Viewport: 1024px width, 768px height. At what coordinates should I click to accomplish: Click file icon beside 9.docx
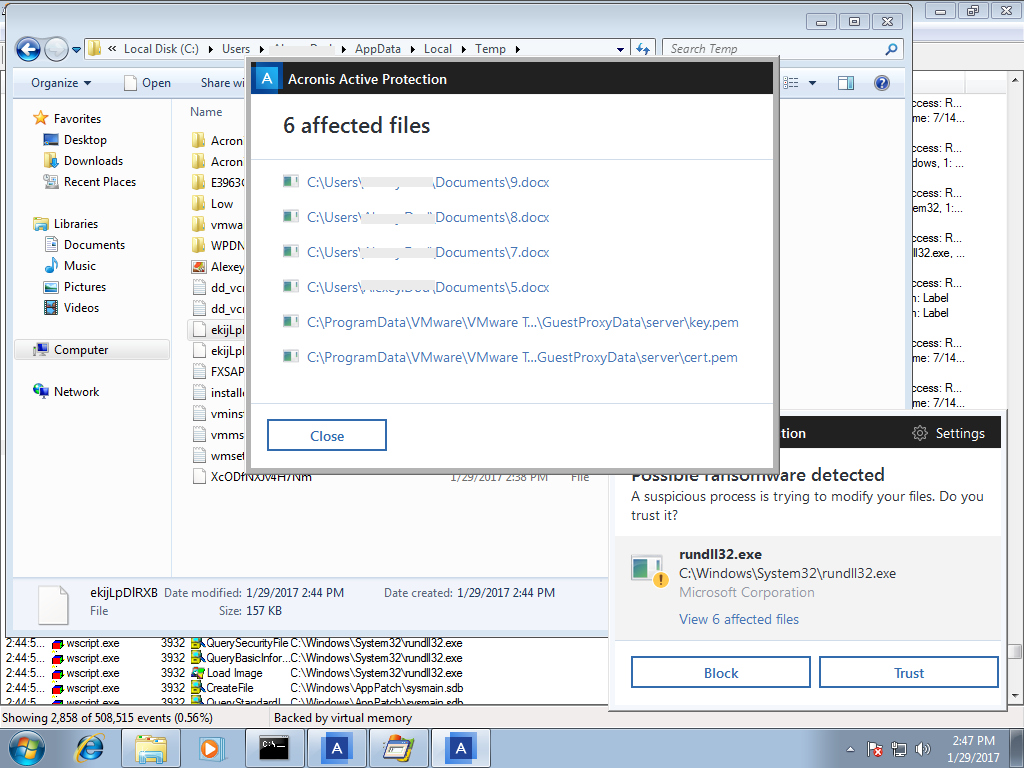pyautogui.click(x=291, y=181)
